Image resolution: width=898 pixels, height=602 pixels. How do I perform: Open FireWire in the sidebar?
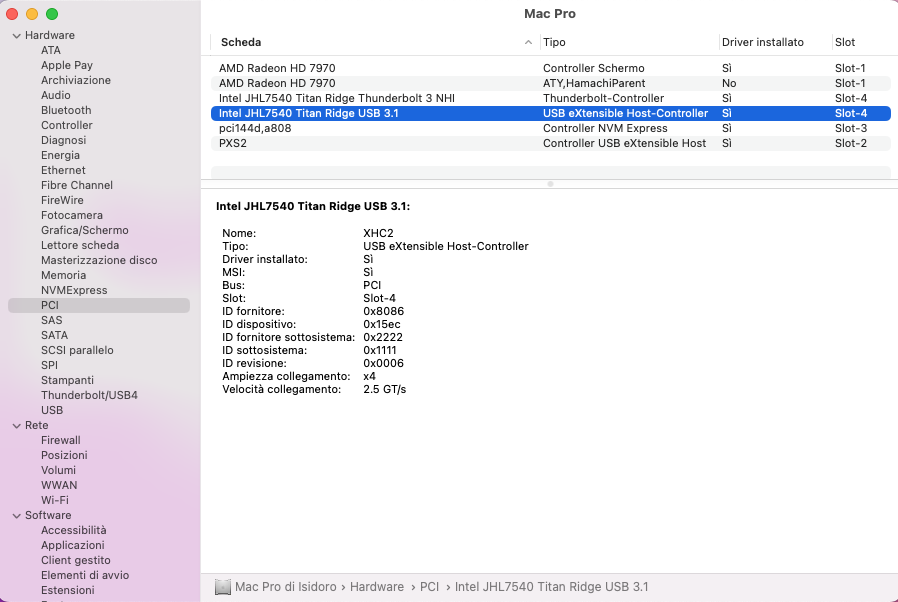pyautogui.click(x=62, y=200)
